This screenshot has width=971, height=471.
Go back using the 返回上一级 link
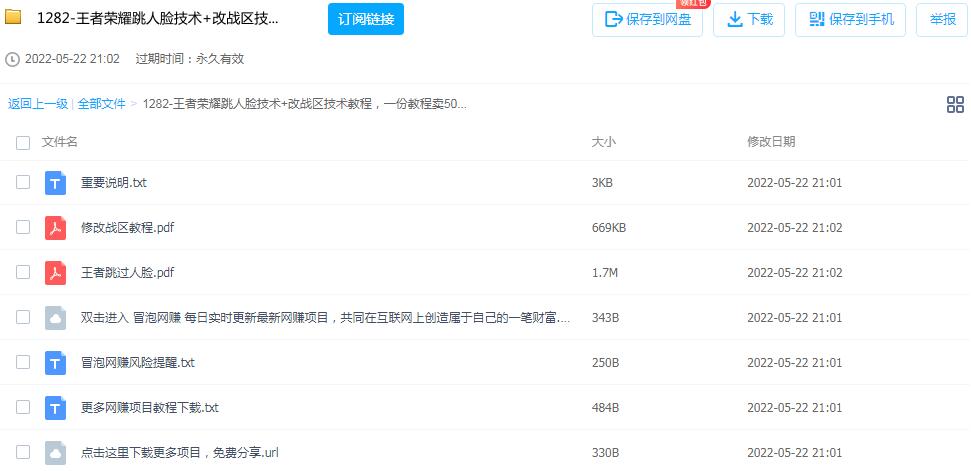pyautogui.click(x=38, y=104)
